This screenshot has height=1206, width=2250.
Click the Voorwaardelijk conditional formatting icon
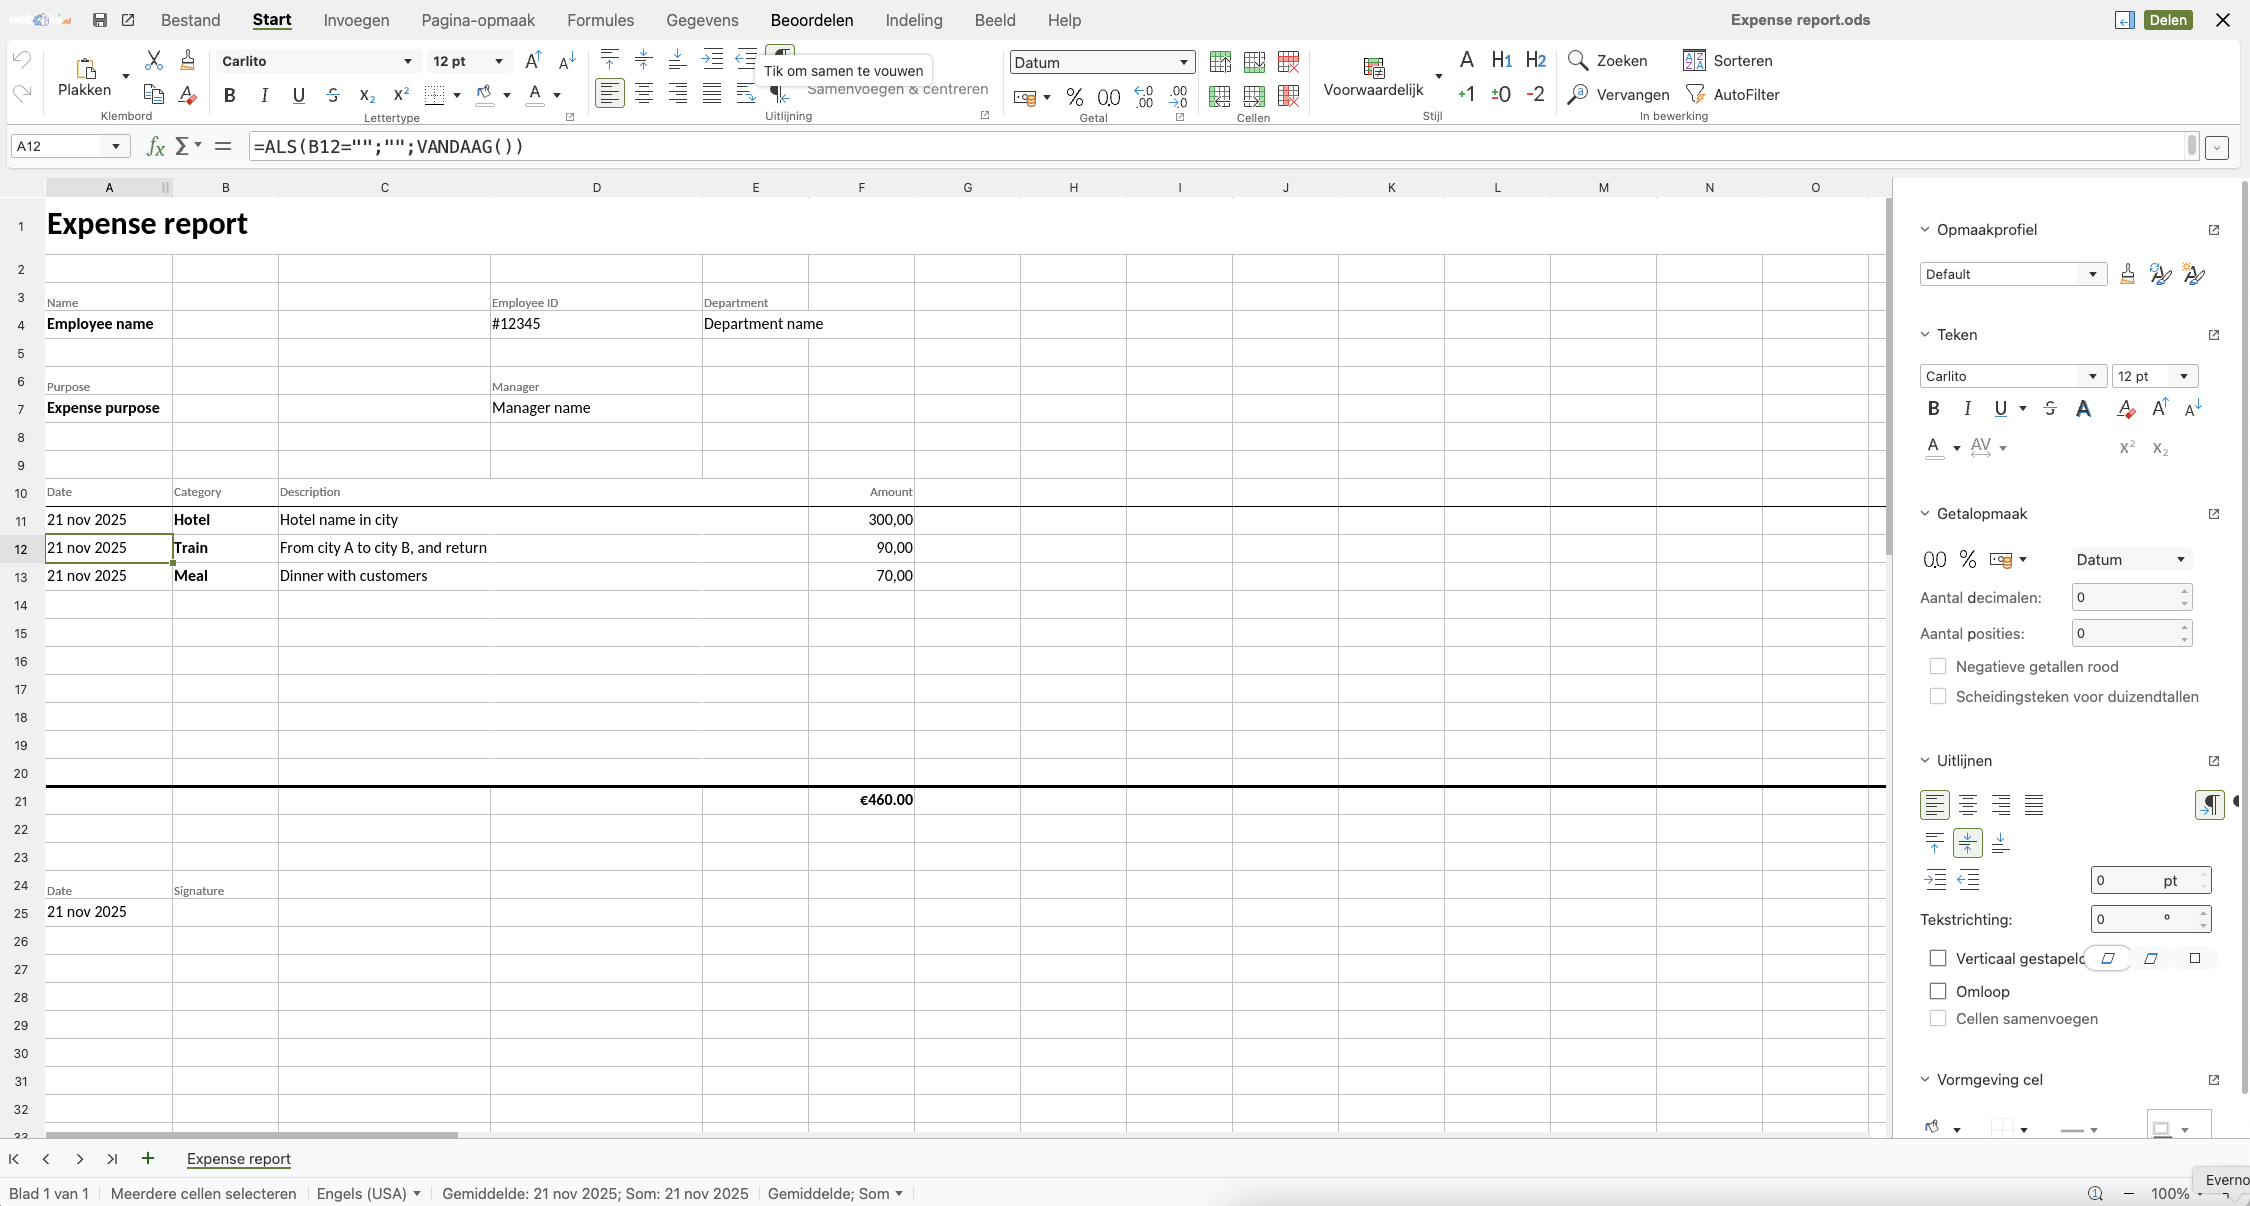tap(1374, 68)
